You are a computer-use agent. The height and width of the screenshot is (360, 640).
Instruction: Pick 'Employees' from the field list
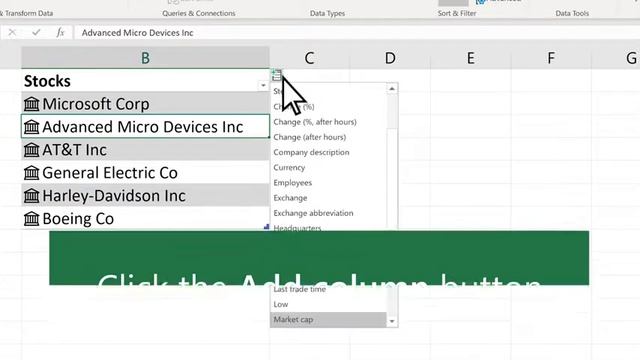click(x=292, y=182)
